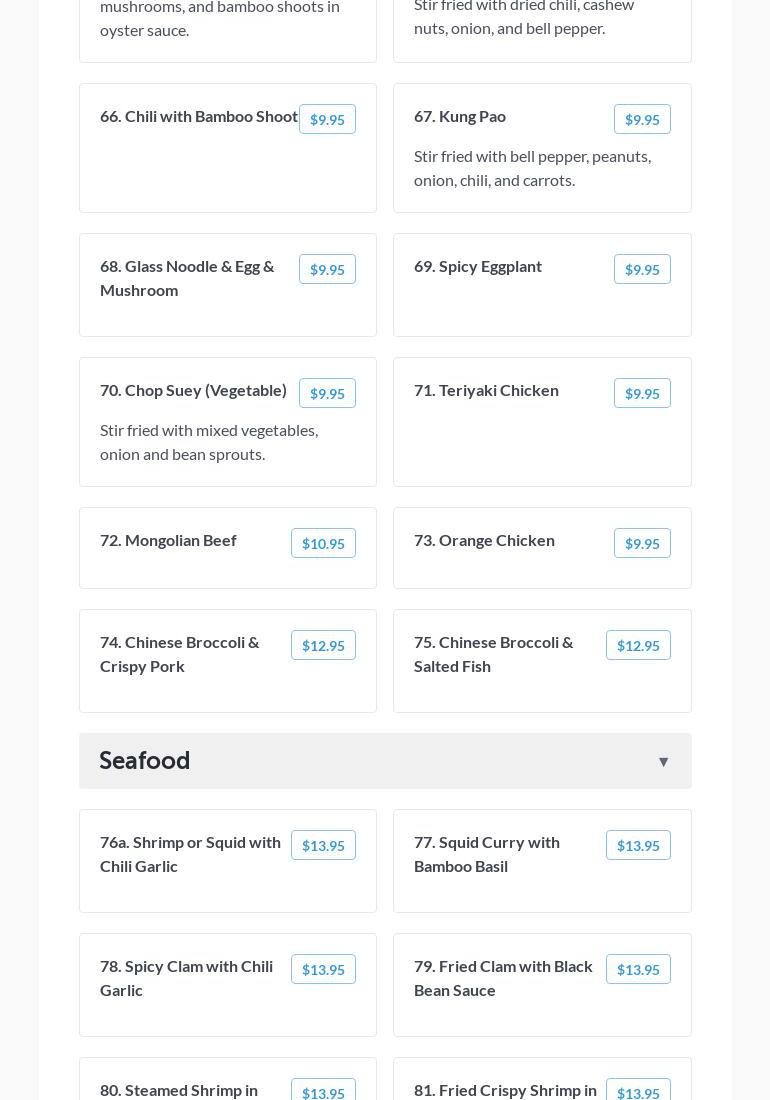Viewport: 770px width, 1100px height.
Task: Click the $9.95 price for Chili with Bamboo Shoot
Action: pyautogui.click(x=327, y=119)
